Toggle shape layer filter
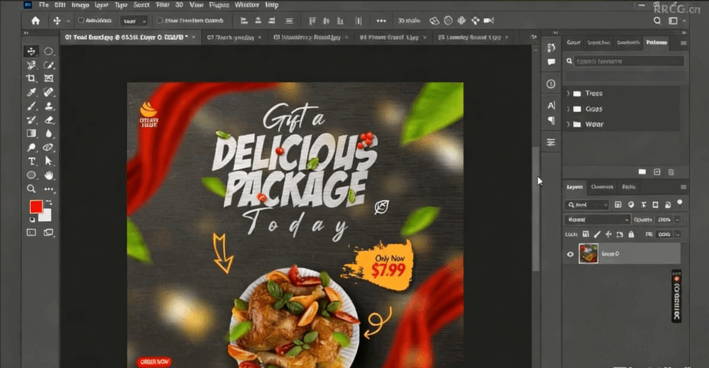Viewport: 709px width, 368px height. point(655,205)
